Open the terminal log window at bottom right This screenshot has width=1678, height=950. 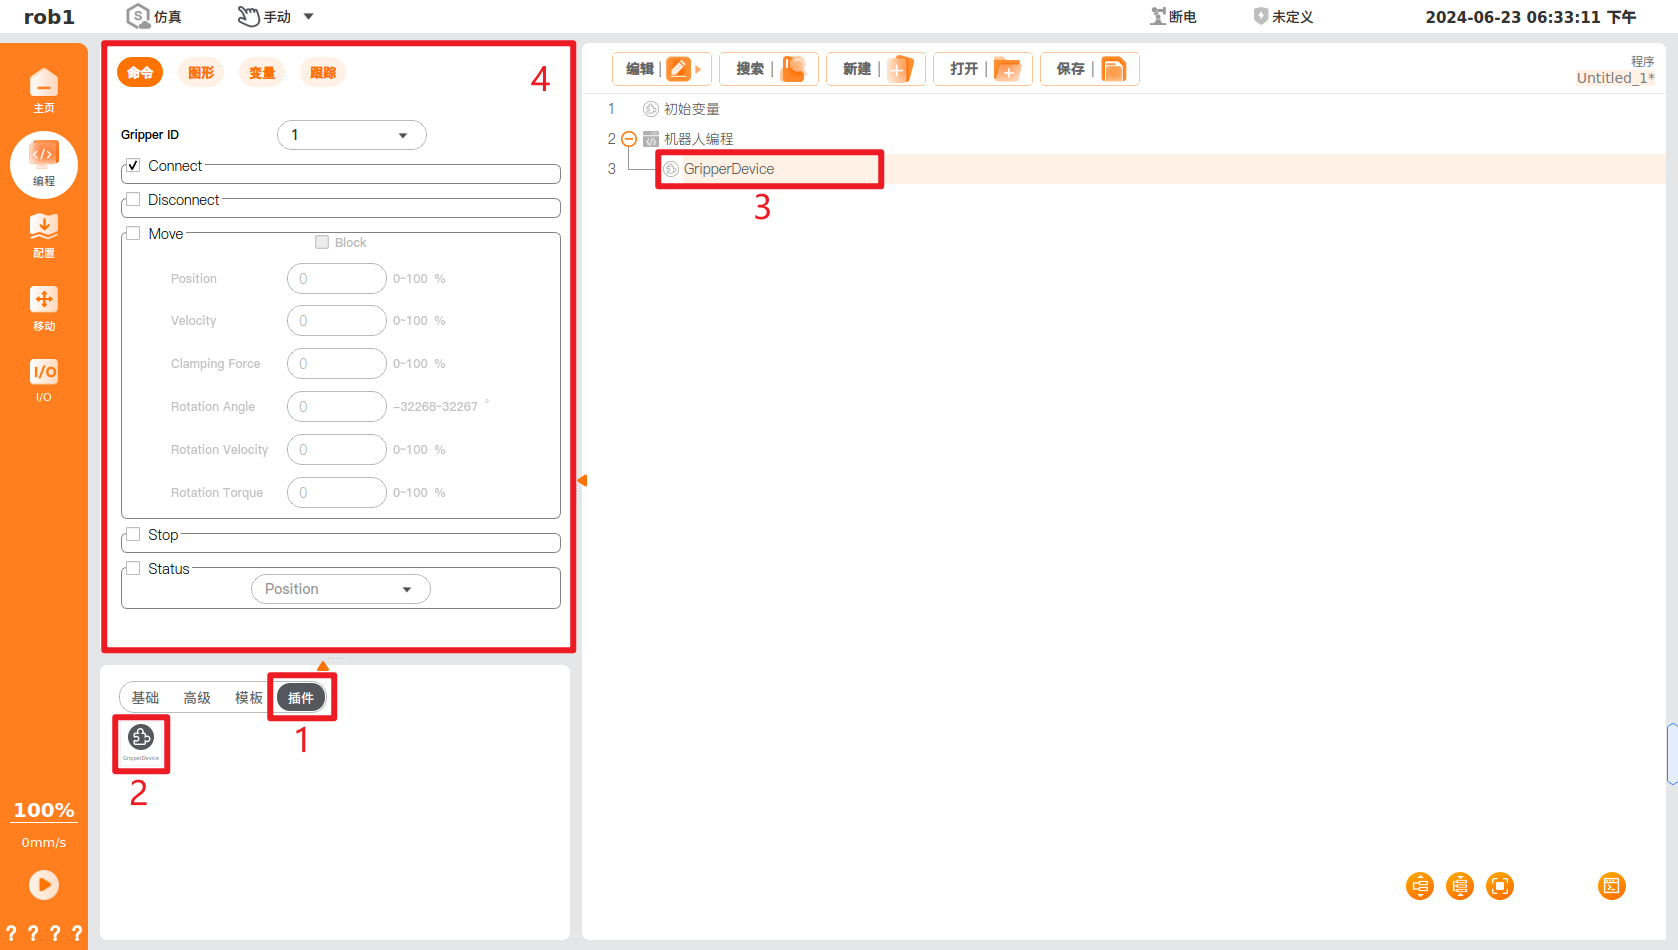coord(1611,885)
